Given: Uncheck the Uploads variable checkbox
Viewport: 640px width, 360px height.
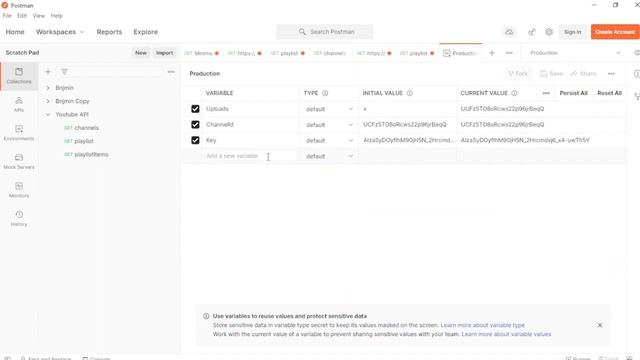Looking at the screenshot, I should click(195, 109).
